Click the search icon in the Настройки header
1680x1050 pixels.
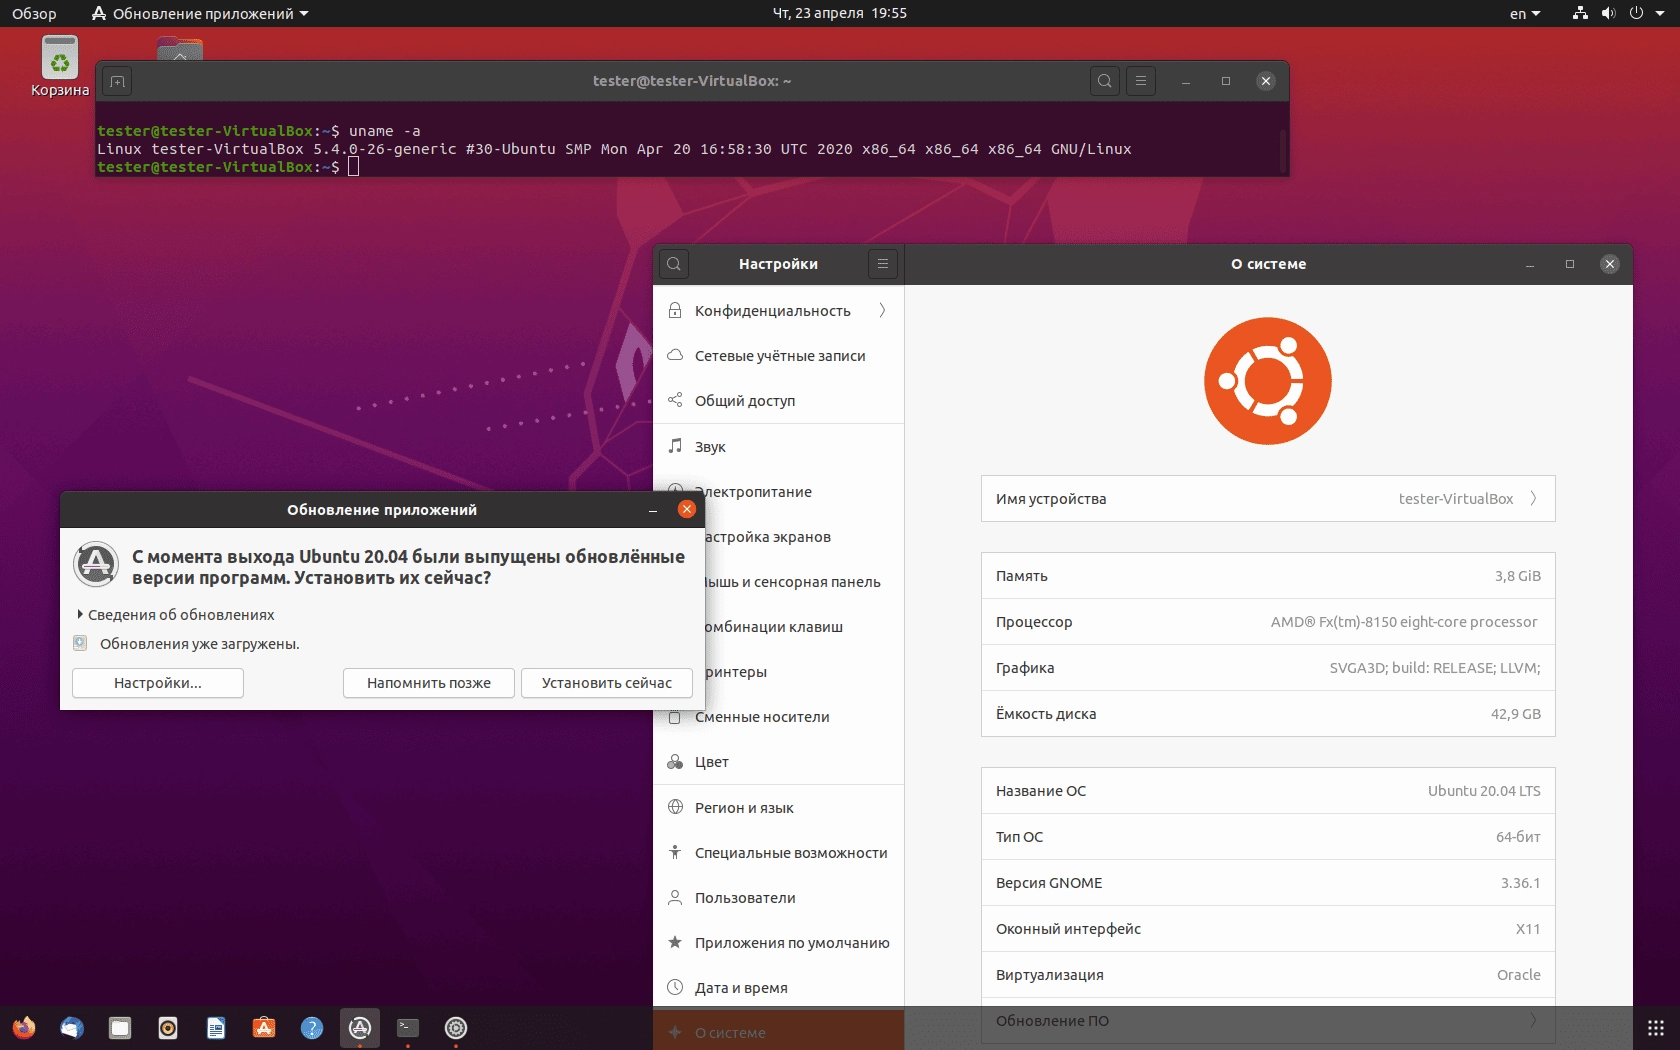[x=674, y=264]
